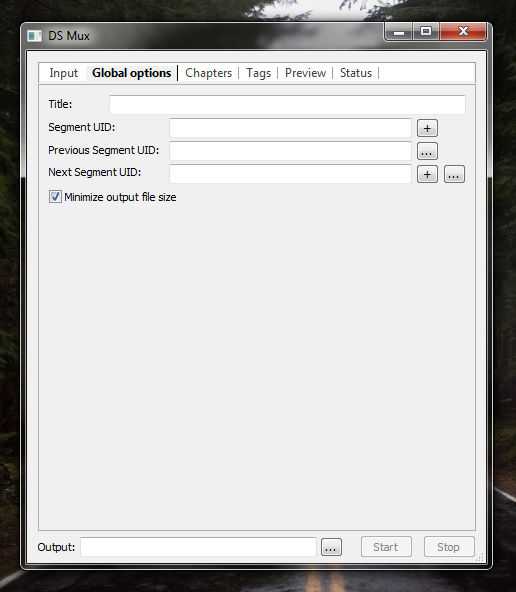Select the Global options tab
The height and width of the screenshot is (592, 516).
[x=131, y=73]
